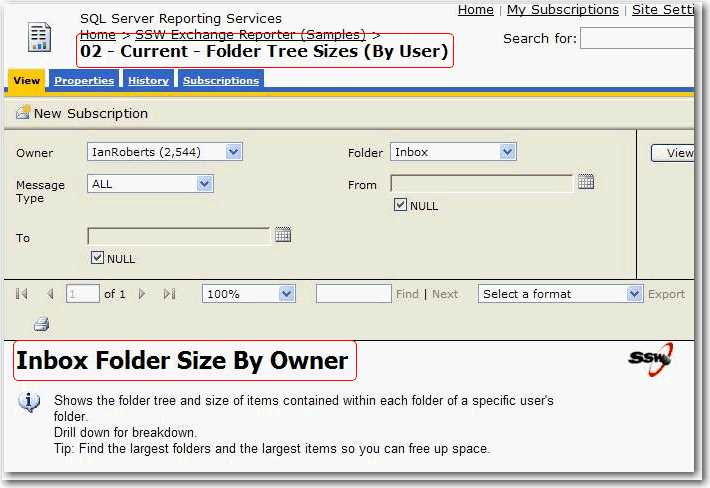This screenshot has height=488, width=710.
Task: Open the From date calendar picker
Action: (586, 182)
